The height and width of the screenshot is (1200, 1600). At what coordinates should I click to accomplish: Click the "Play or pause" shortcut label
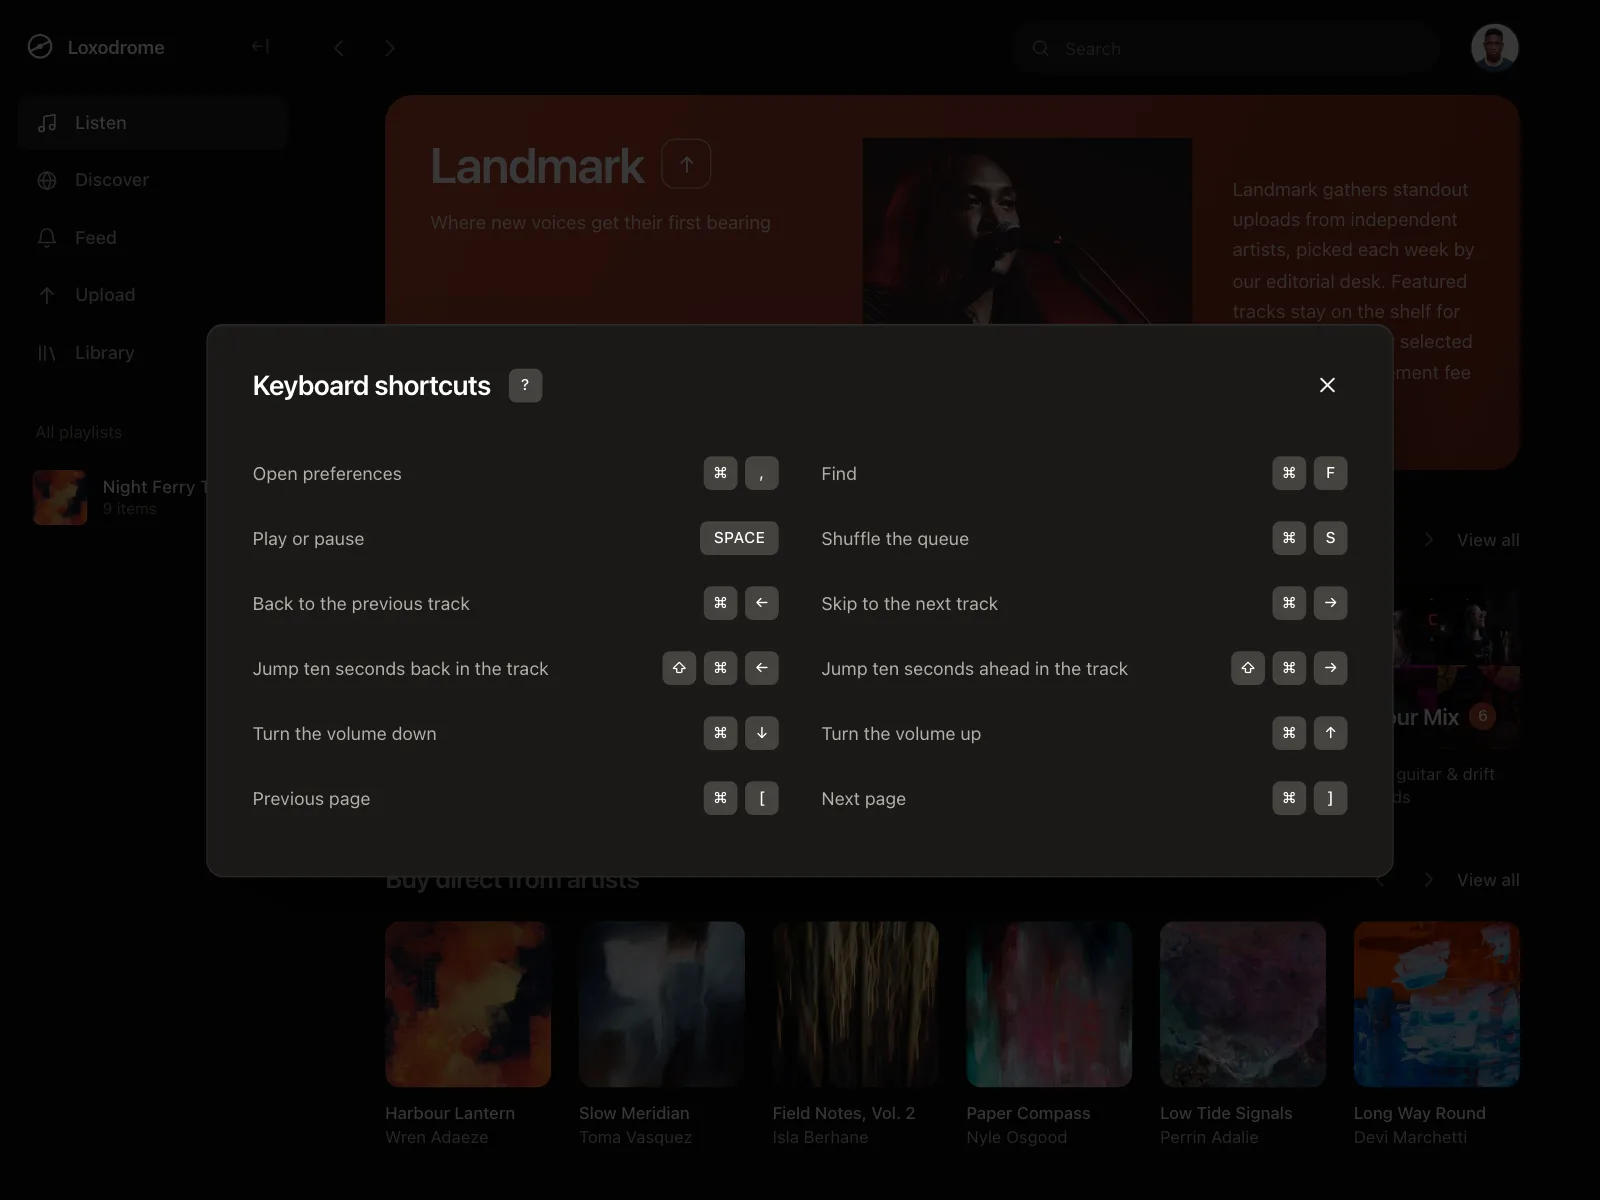tap(308, 539)
